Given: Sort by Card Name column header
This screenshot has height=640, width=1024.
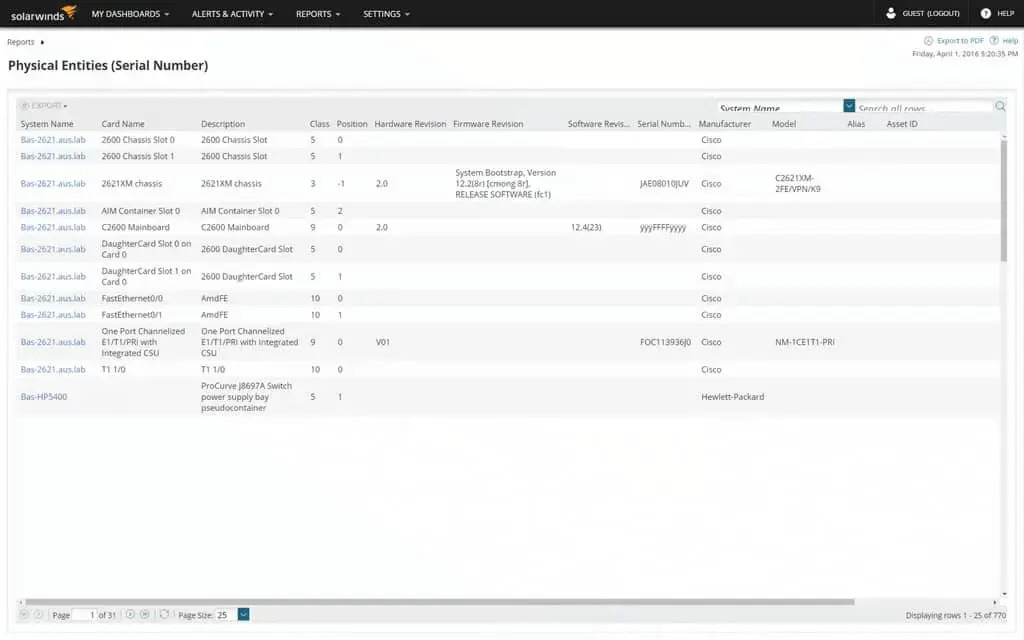Looking at the screenshot, I should click(x=123, y=124).
